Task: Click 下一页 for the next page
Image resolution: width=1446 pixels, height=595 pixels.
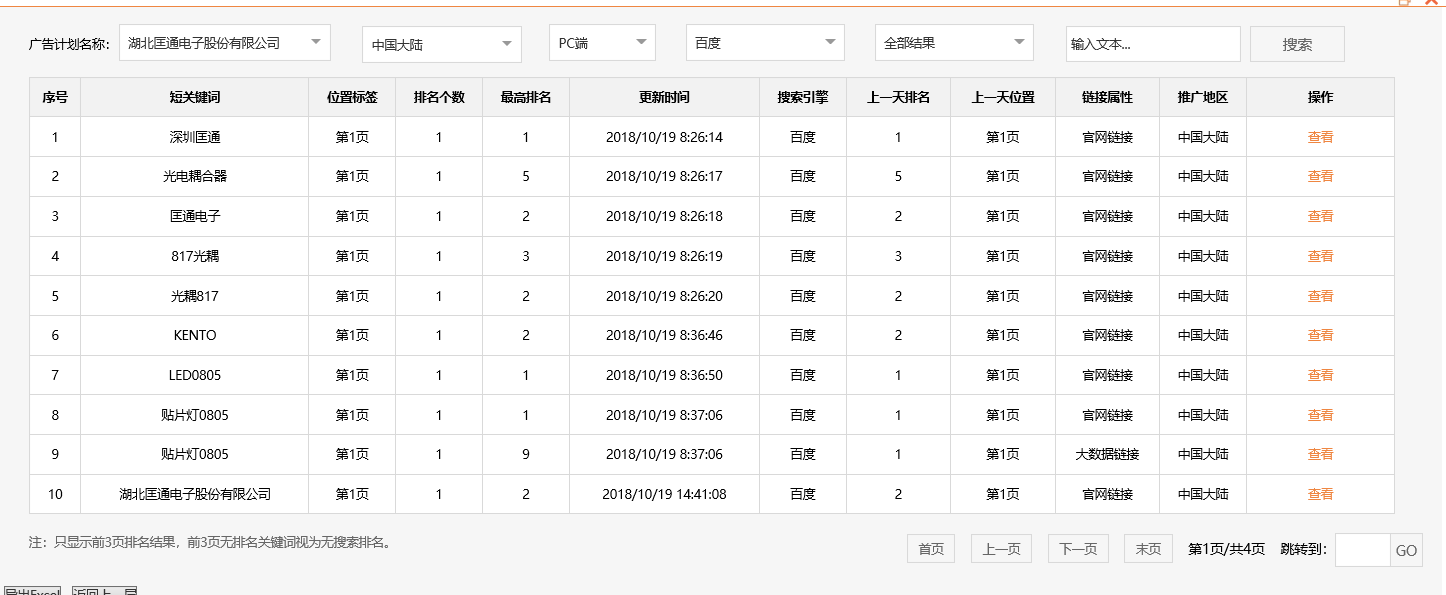Action: (x=1078, y=548)
